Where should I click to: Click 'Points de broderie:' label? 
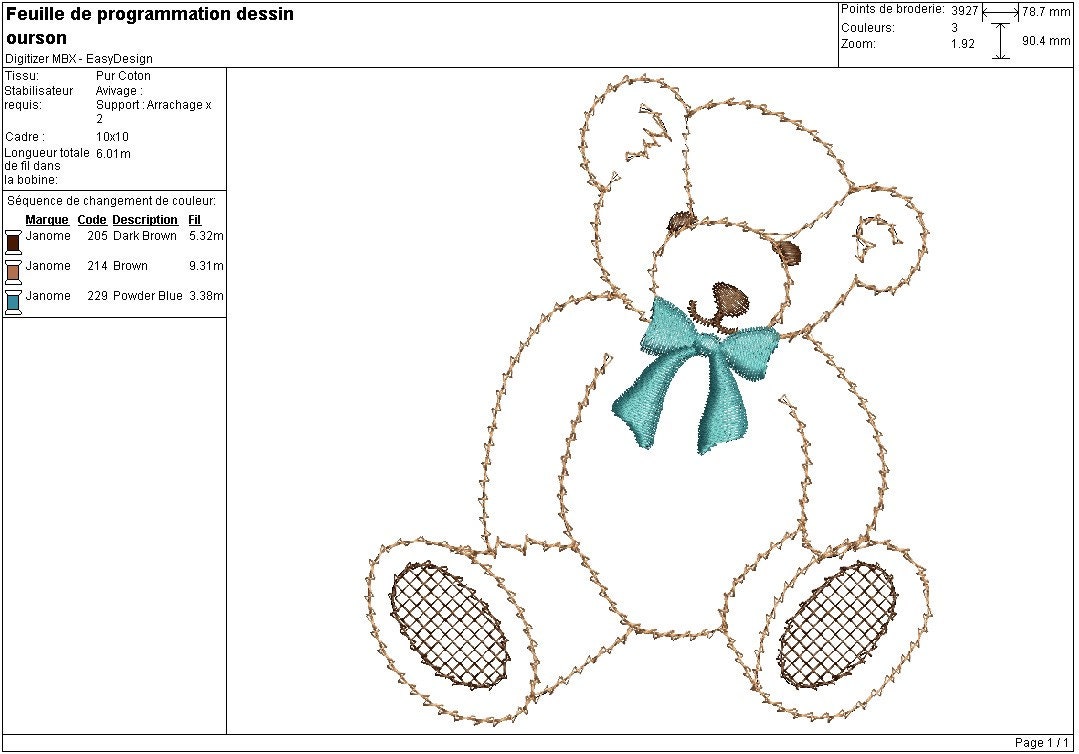pyautogui.click(x=893, y=9)
